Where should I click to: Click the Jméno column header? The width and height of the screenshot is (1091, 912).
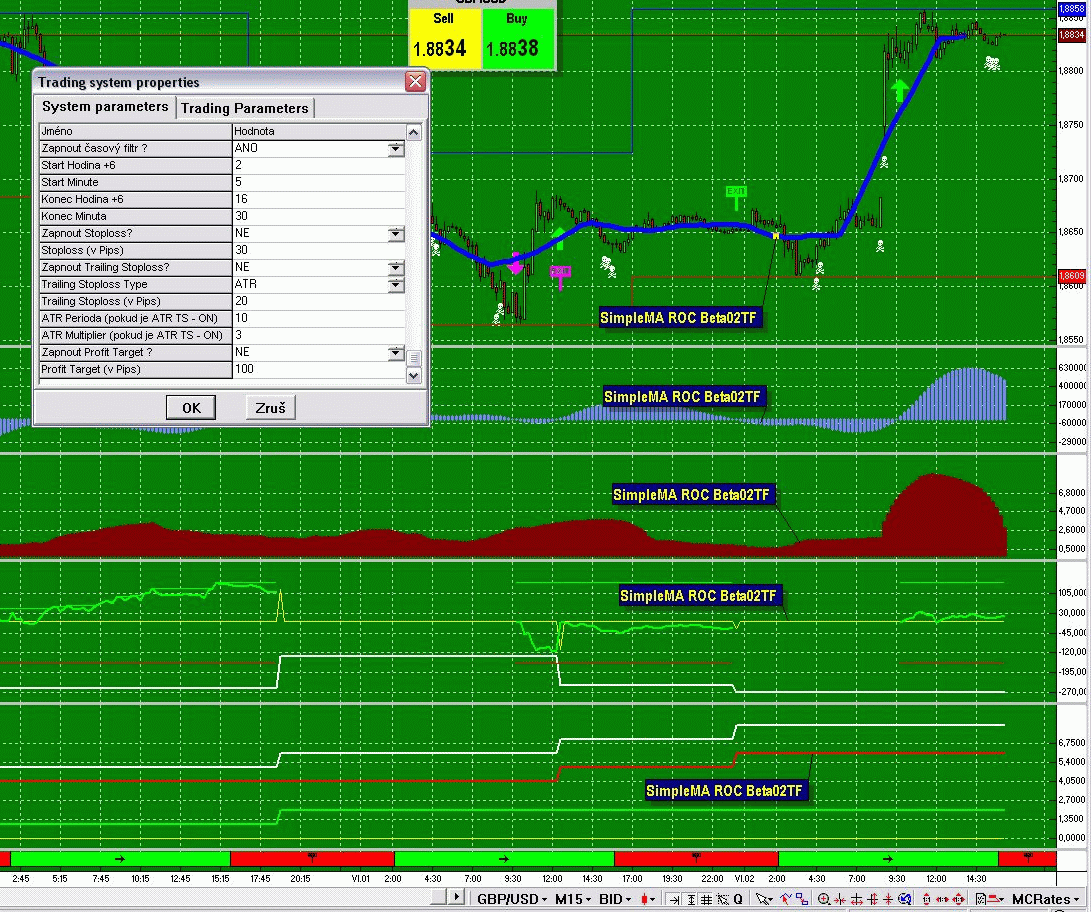pos(135,131)
